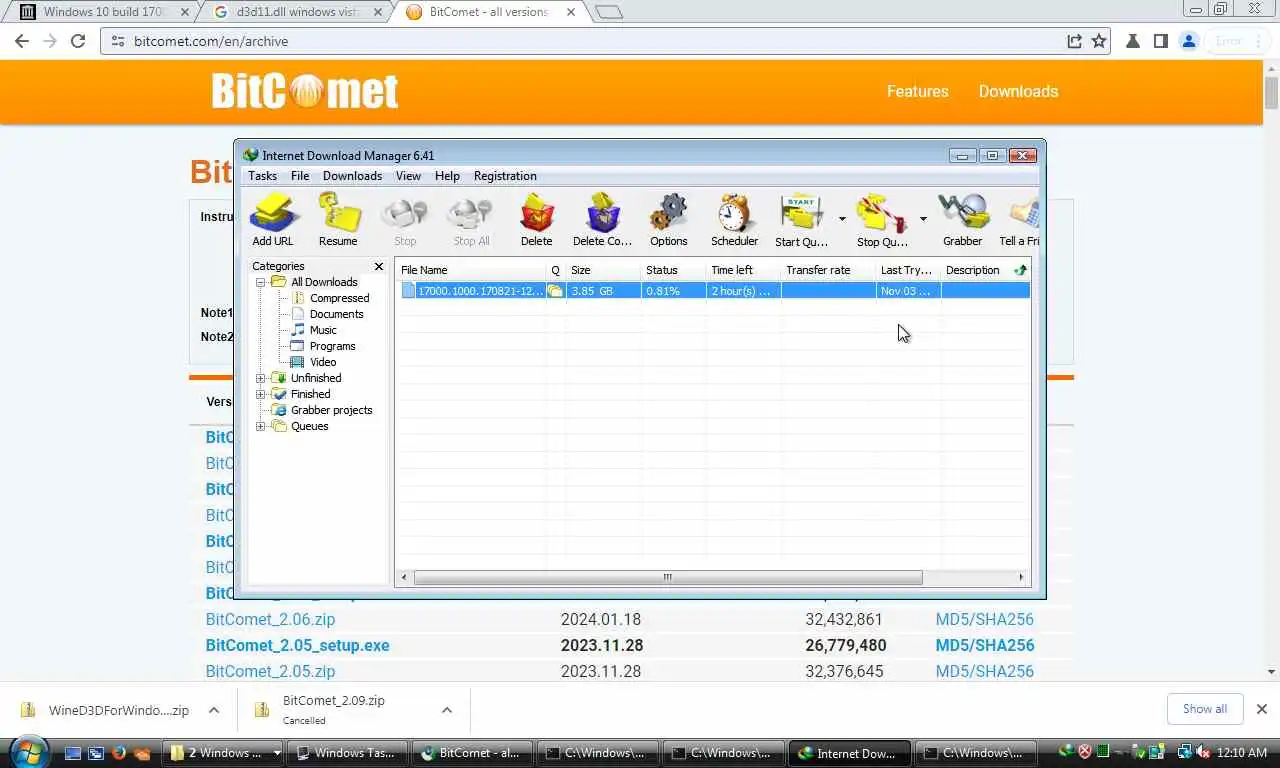Click Add URL toolbar icon in IDM
1280x768 pixels.
(x=272, y=219)
